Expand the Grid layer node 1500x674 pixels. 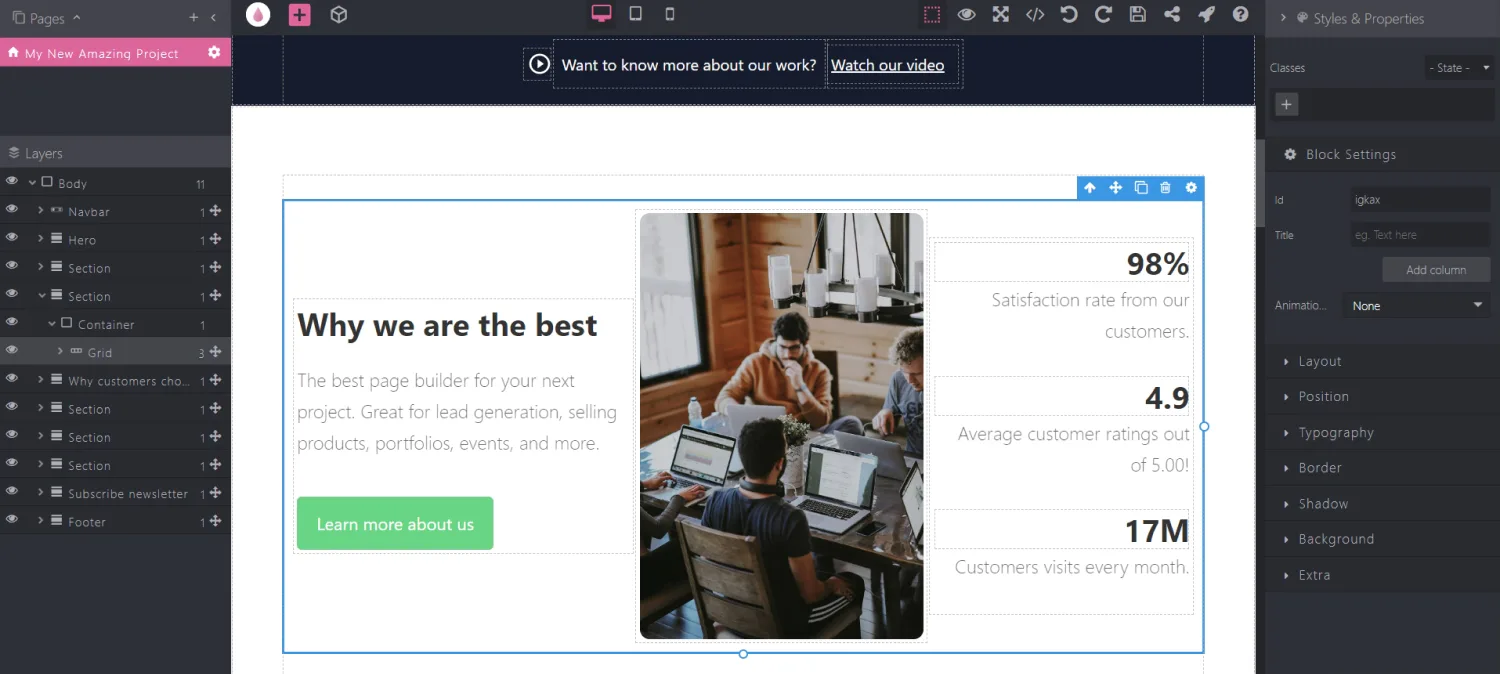[60, 352]
